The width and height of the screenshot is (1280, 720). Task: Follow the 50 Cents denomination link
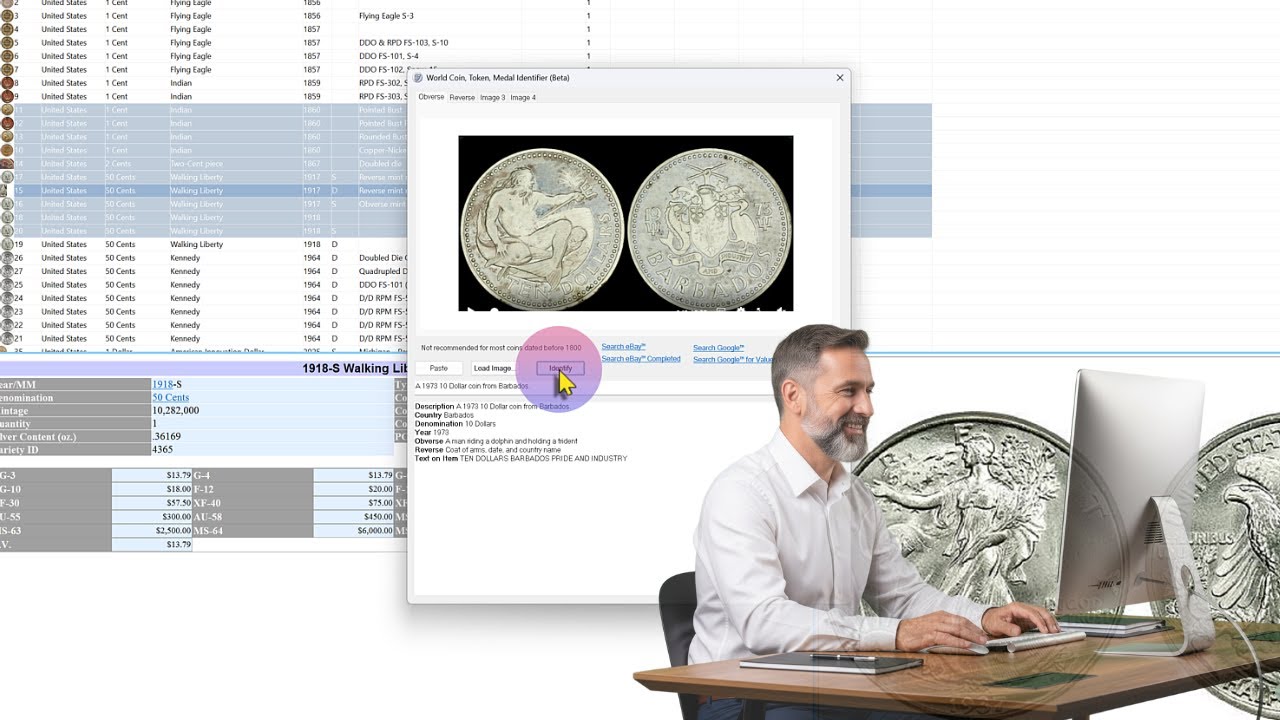tap(170, 398)
